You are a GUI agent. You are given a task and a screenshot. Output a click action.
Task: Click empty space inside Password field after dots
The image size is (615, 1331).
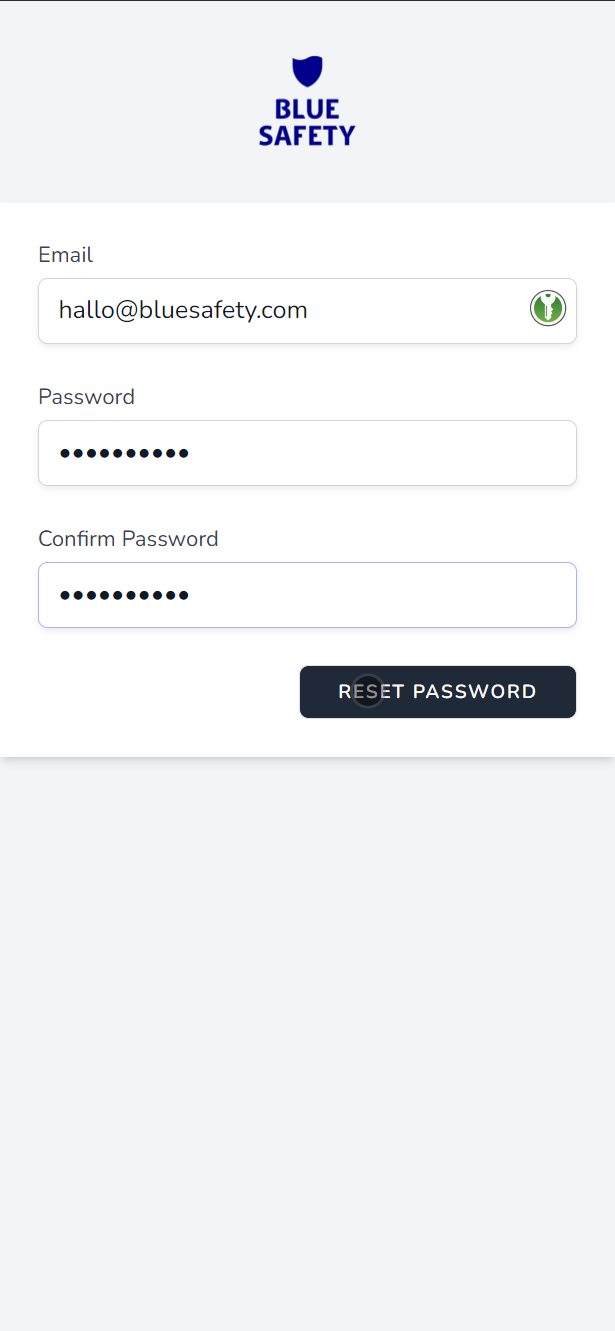click(400, 453)
